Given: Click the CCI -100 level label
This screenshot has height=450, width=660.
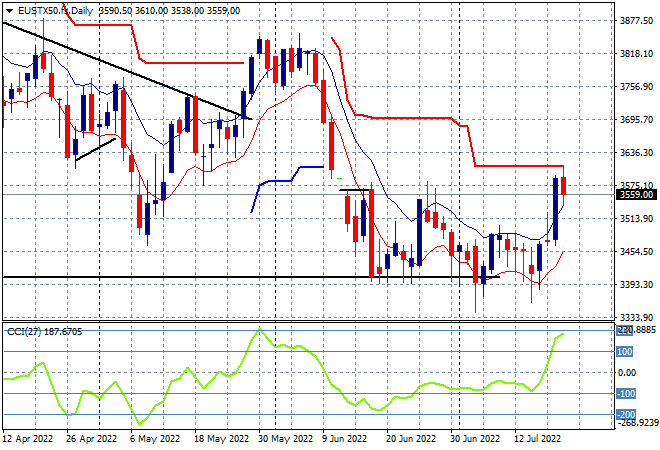Looking at the screenshot, I should [x=625, y=394].
